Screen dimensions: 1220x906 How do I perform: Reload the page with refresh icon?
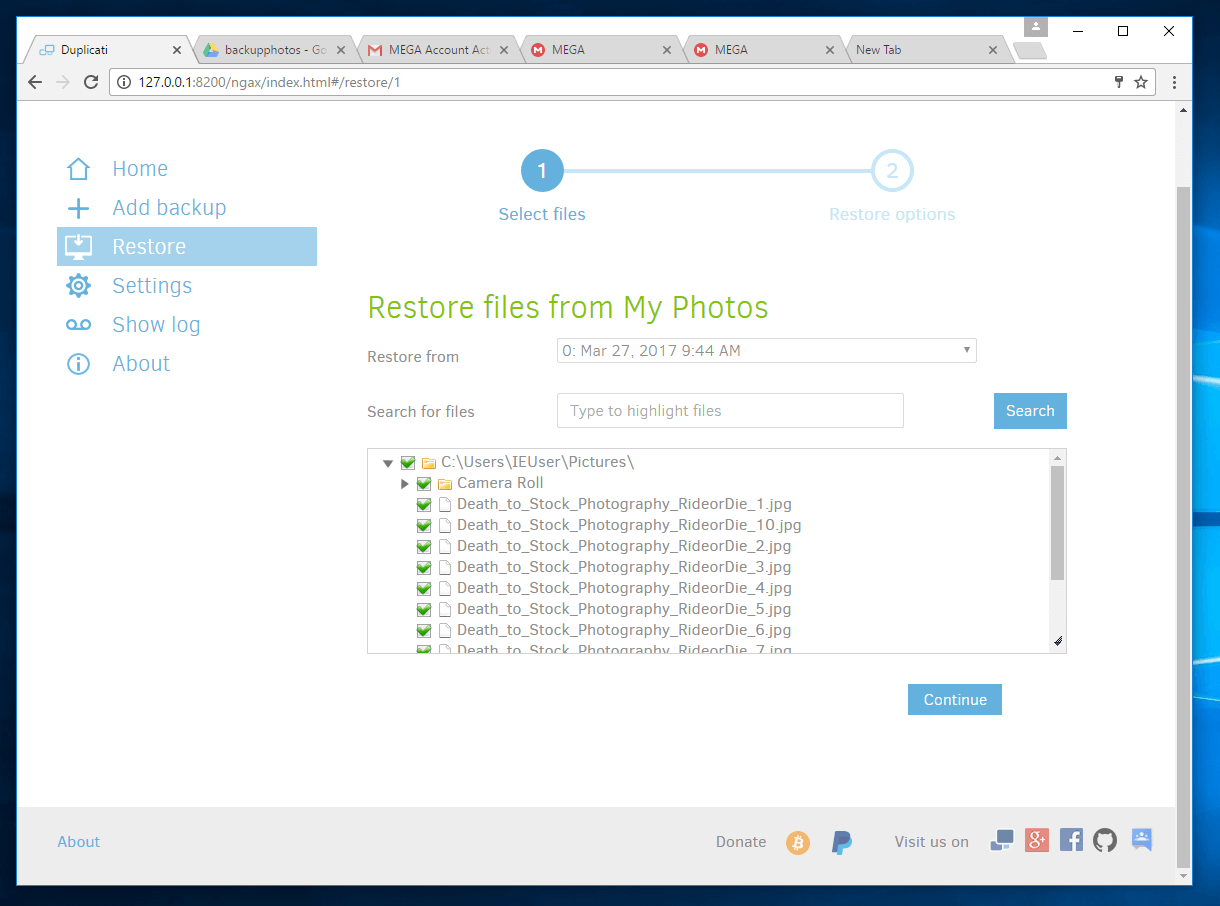coord(91,82)
